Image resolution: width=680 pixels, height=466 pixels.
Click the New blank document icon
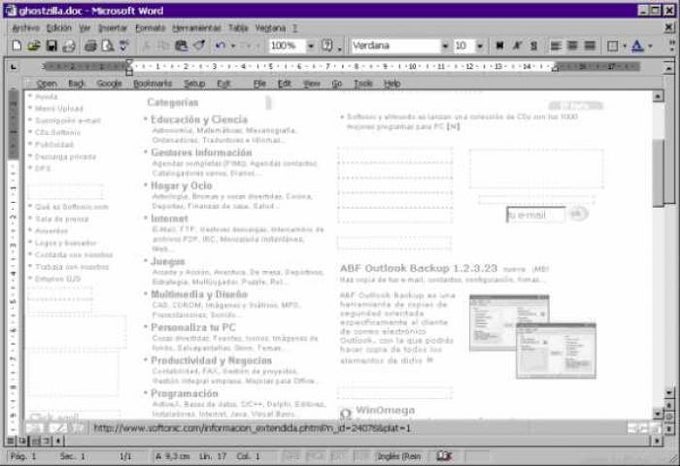[x=16, y=46]
